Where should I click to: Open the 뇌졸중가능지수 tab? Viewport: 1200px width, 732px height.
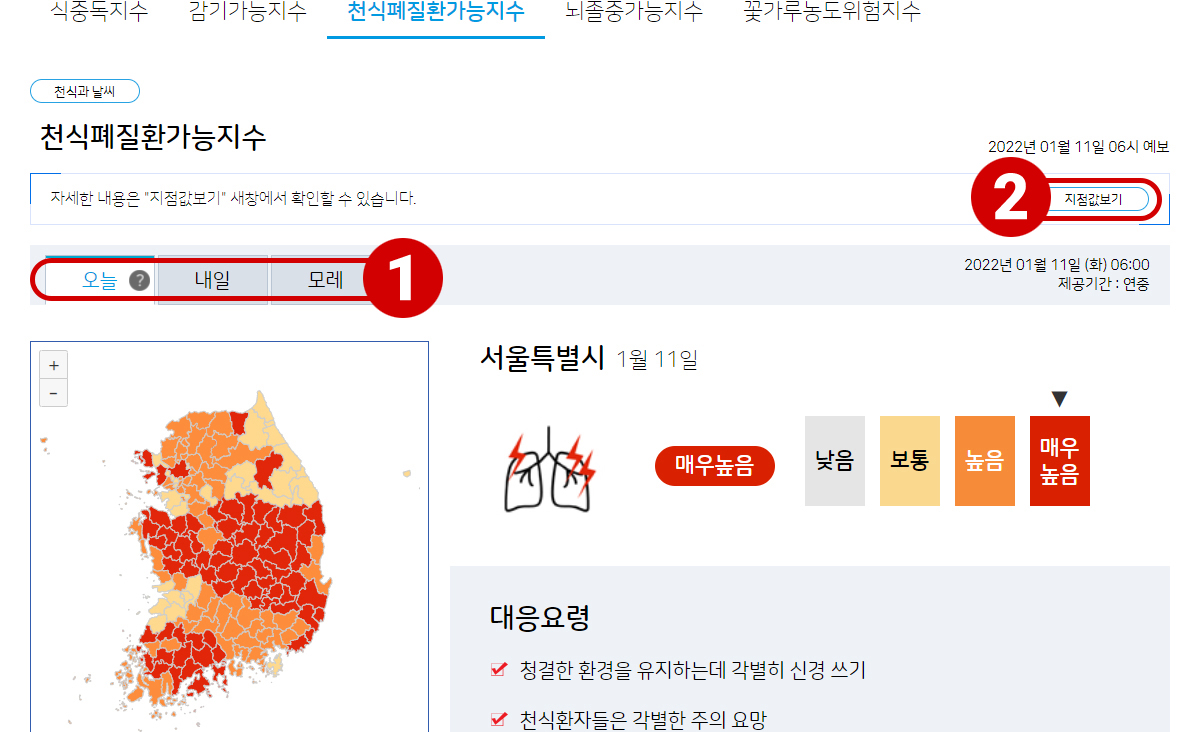coord(634,12)
